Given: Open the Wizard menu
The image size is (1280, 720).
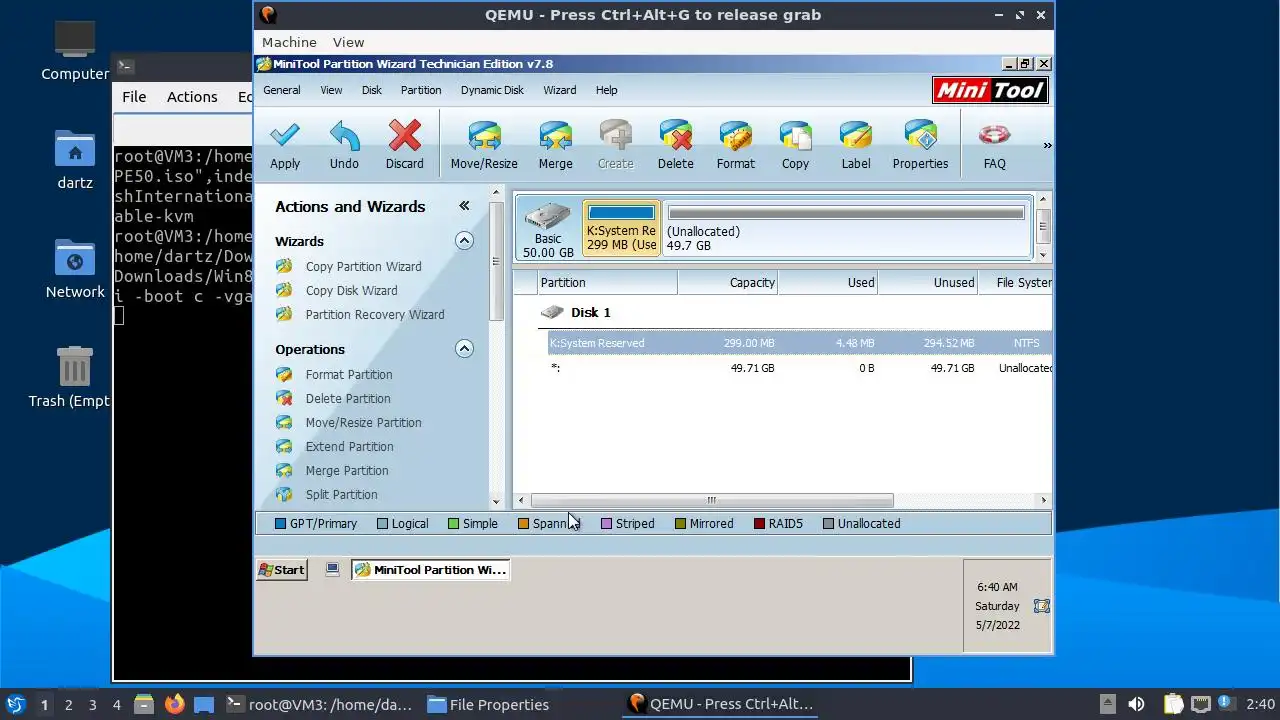Looking at the screenshot, I should pyautogui.click(x=560, y=90).
